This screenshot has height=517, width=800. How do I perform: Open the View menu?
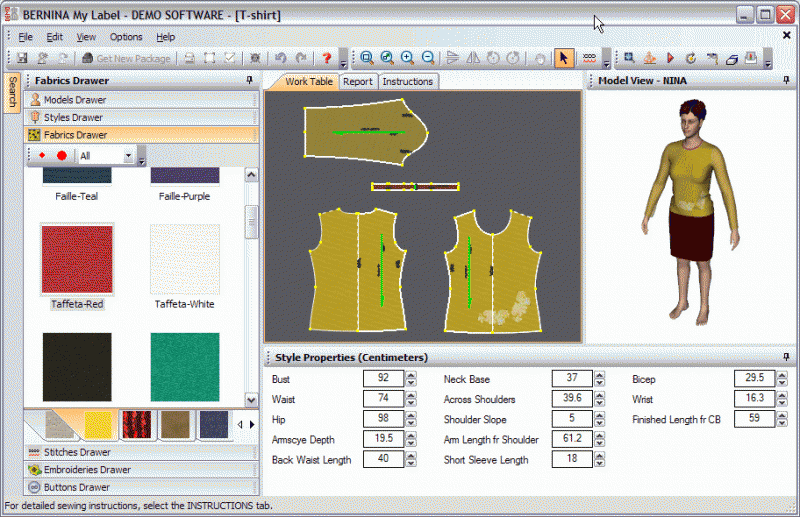tap(86, 37)
